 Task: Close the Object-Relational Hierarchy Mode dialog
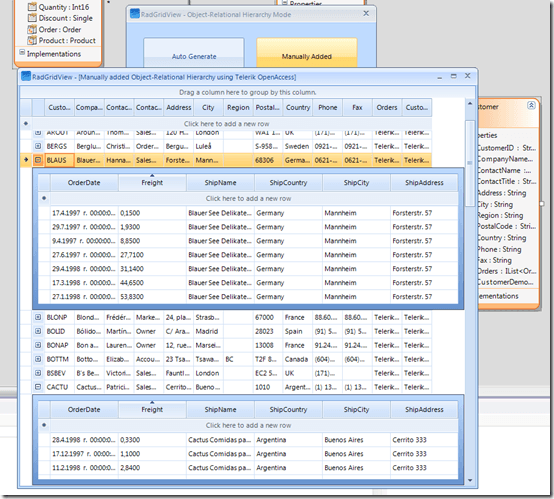366,13
